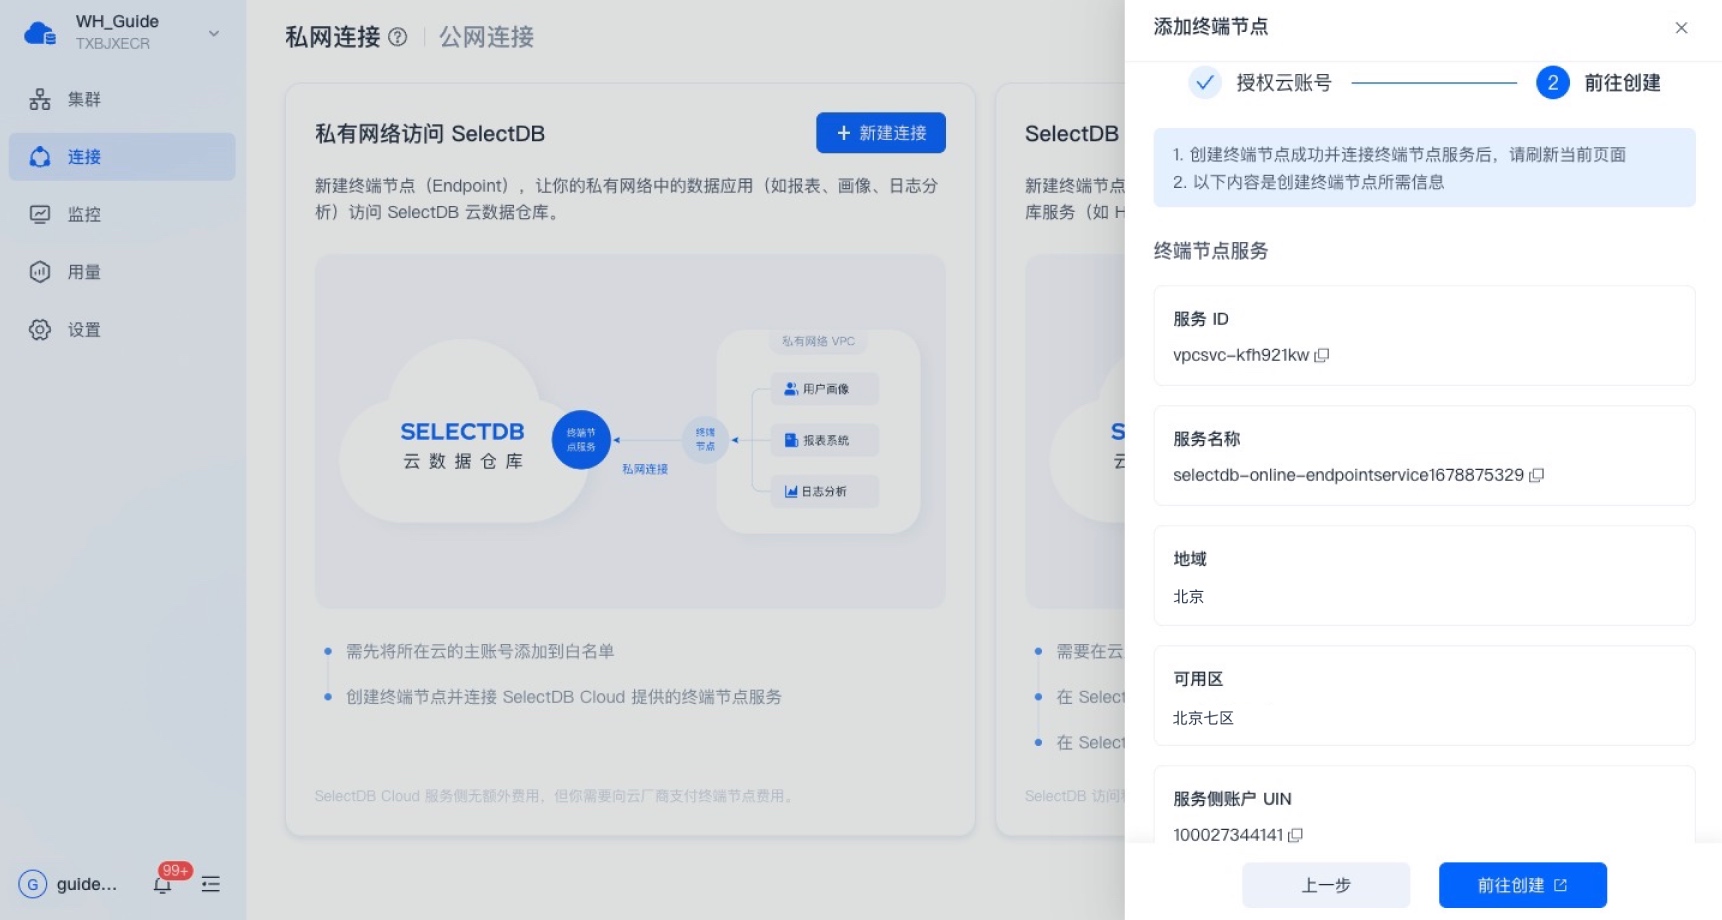1722x920 pixels.
Task: Click the vpcsvc-kfh921kw service ID text
Action: [x=1241, y=355]
